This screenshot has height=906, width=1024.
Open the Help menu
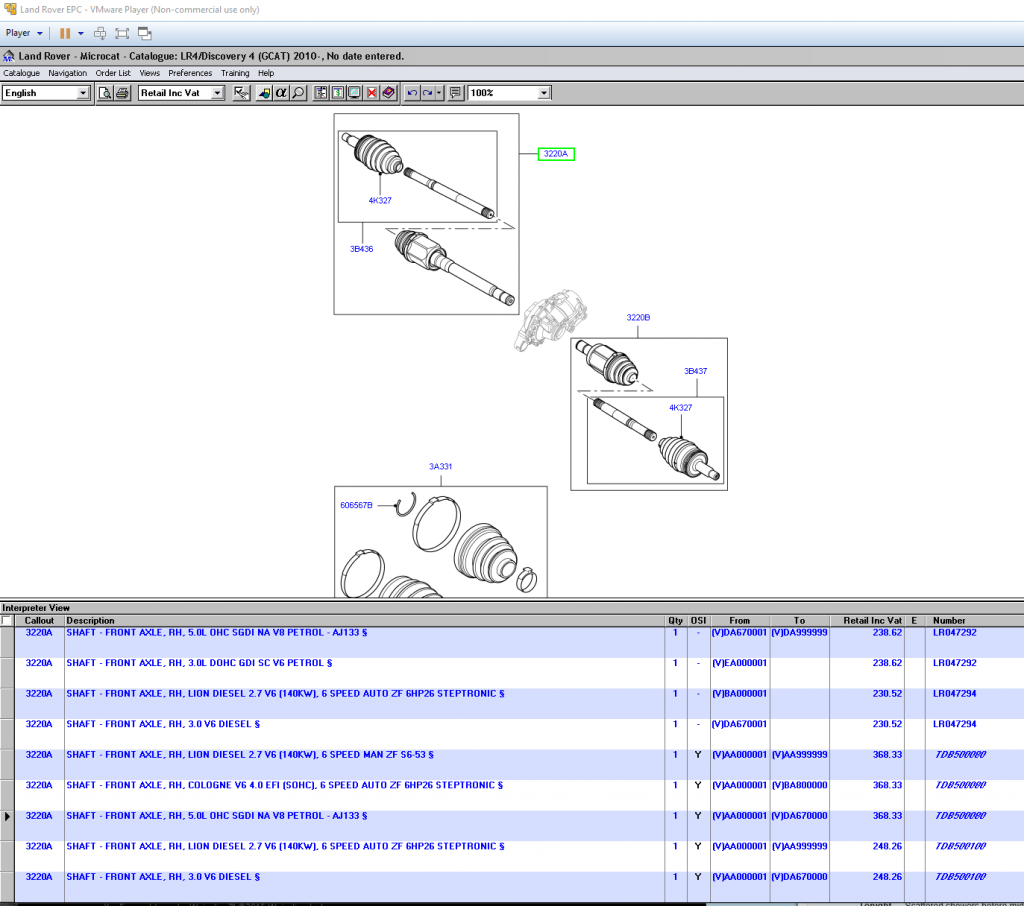(x=266, y=73)
